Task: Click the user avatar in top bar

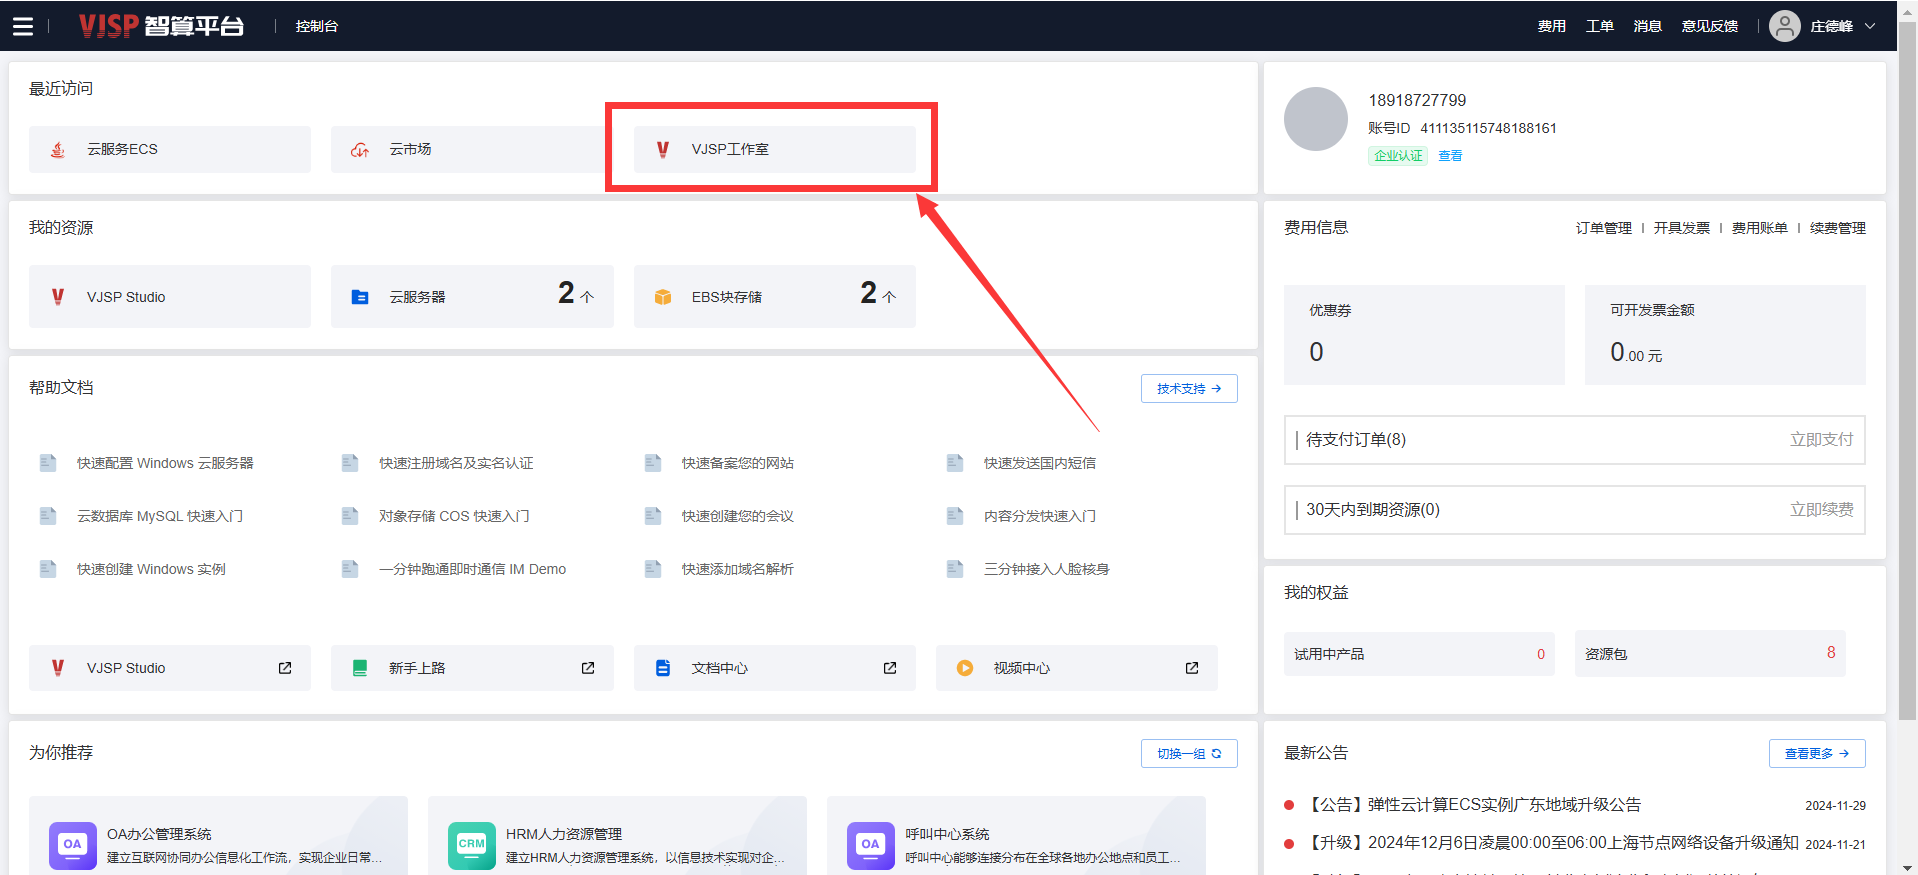Action: 1785,26
